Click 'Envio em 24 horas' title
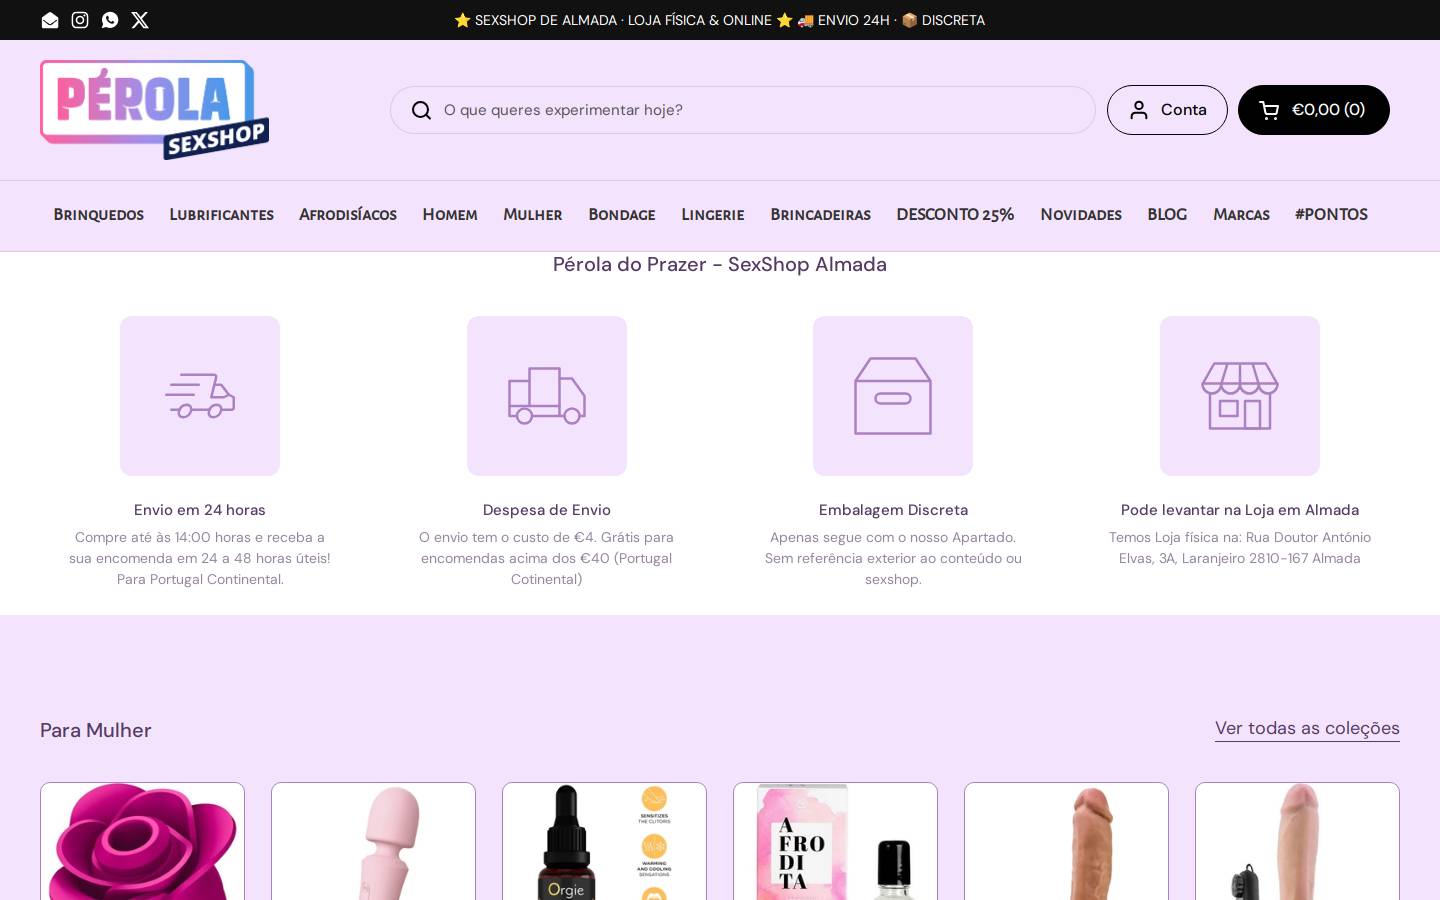 200,510
